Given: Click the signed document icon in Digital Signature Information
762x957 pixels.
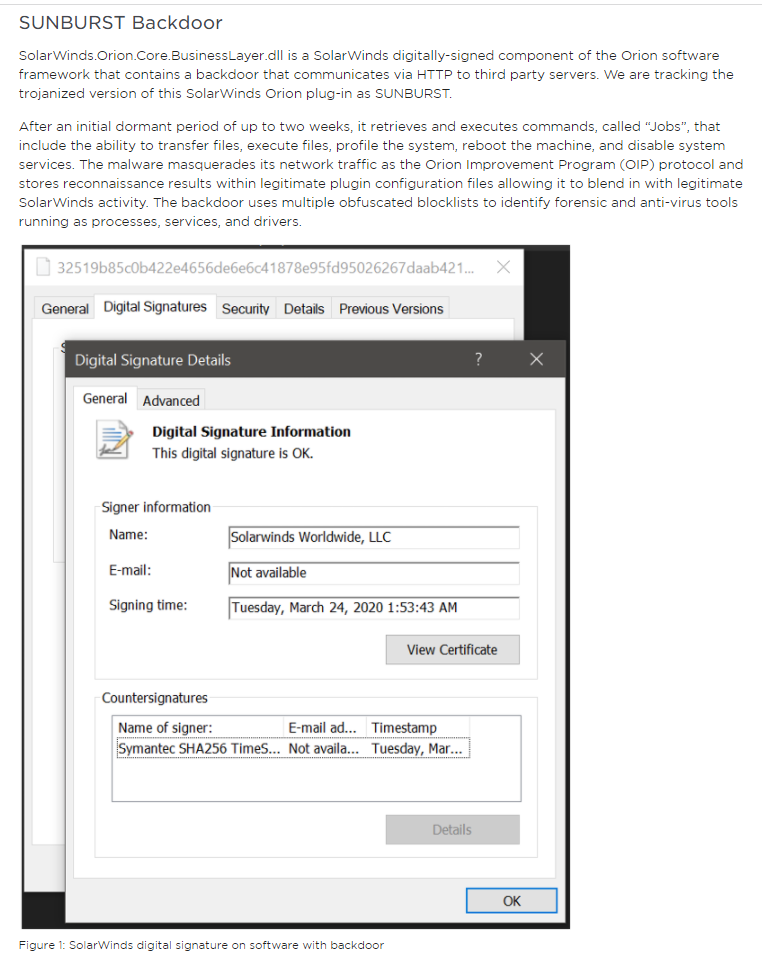Looking at the screenshot, I should pos(114,439).
